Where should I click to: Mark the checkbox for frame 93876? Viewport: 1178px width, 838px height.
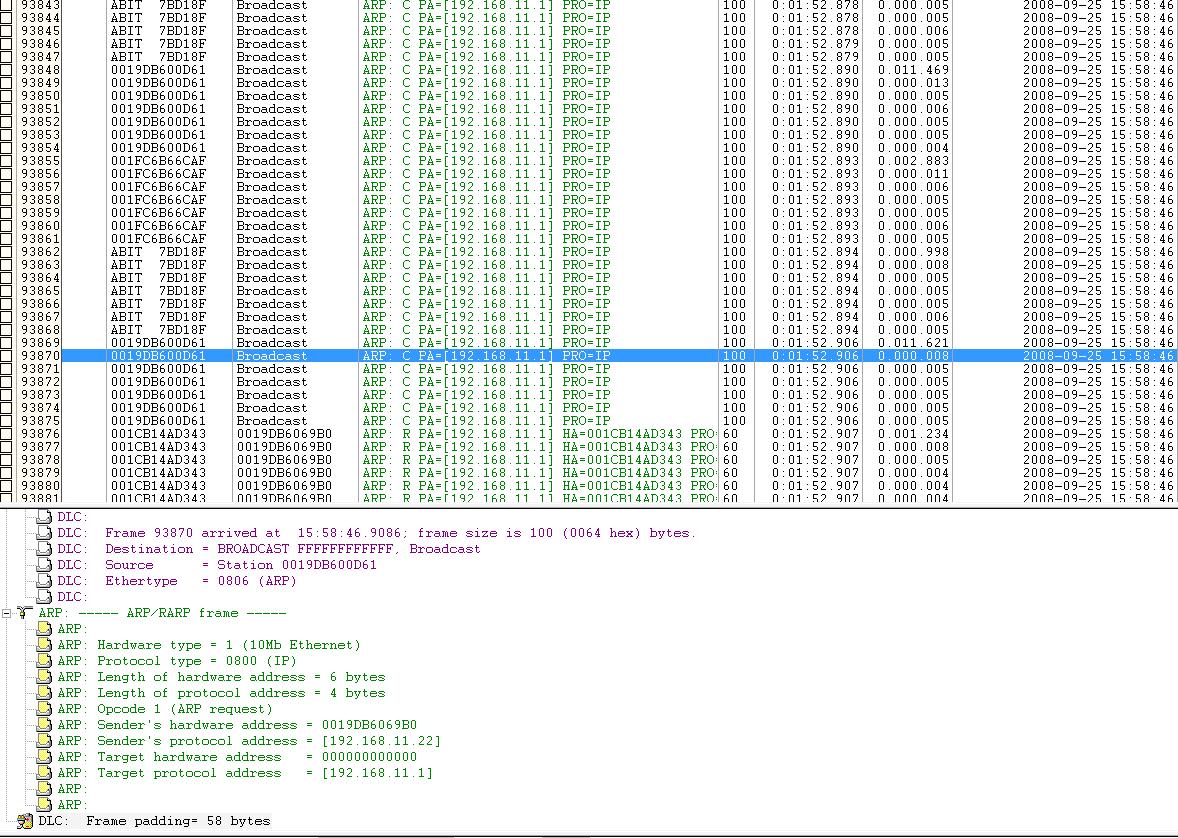[x=7, y=434]
